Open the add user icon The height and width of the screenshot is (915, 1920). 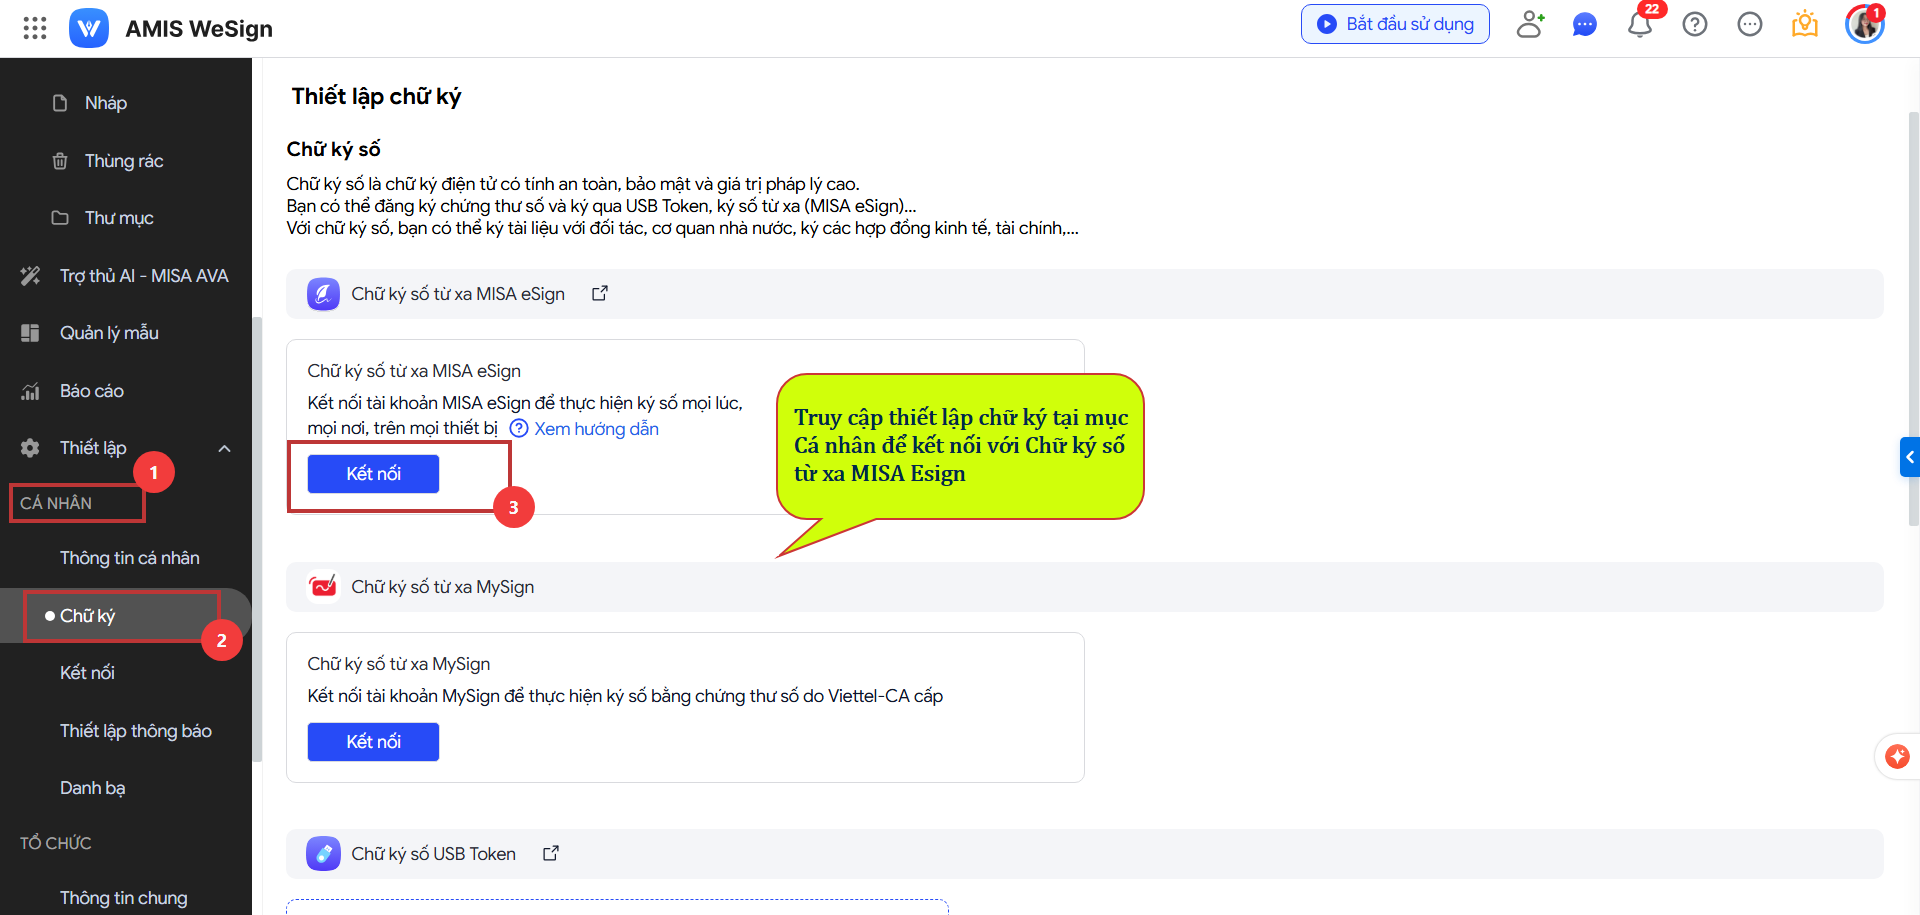[x=1530, y=24]
